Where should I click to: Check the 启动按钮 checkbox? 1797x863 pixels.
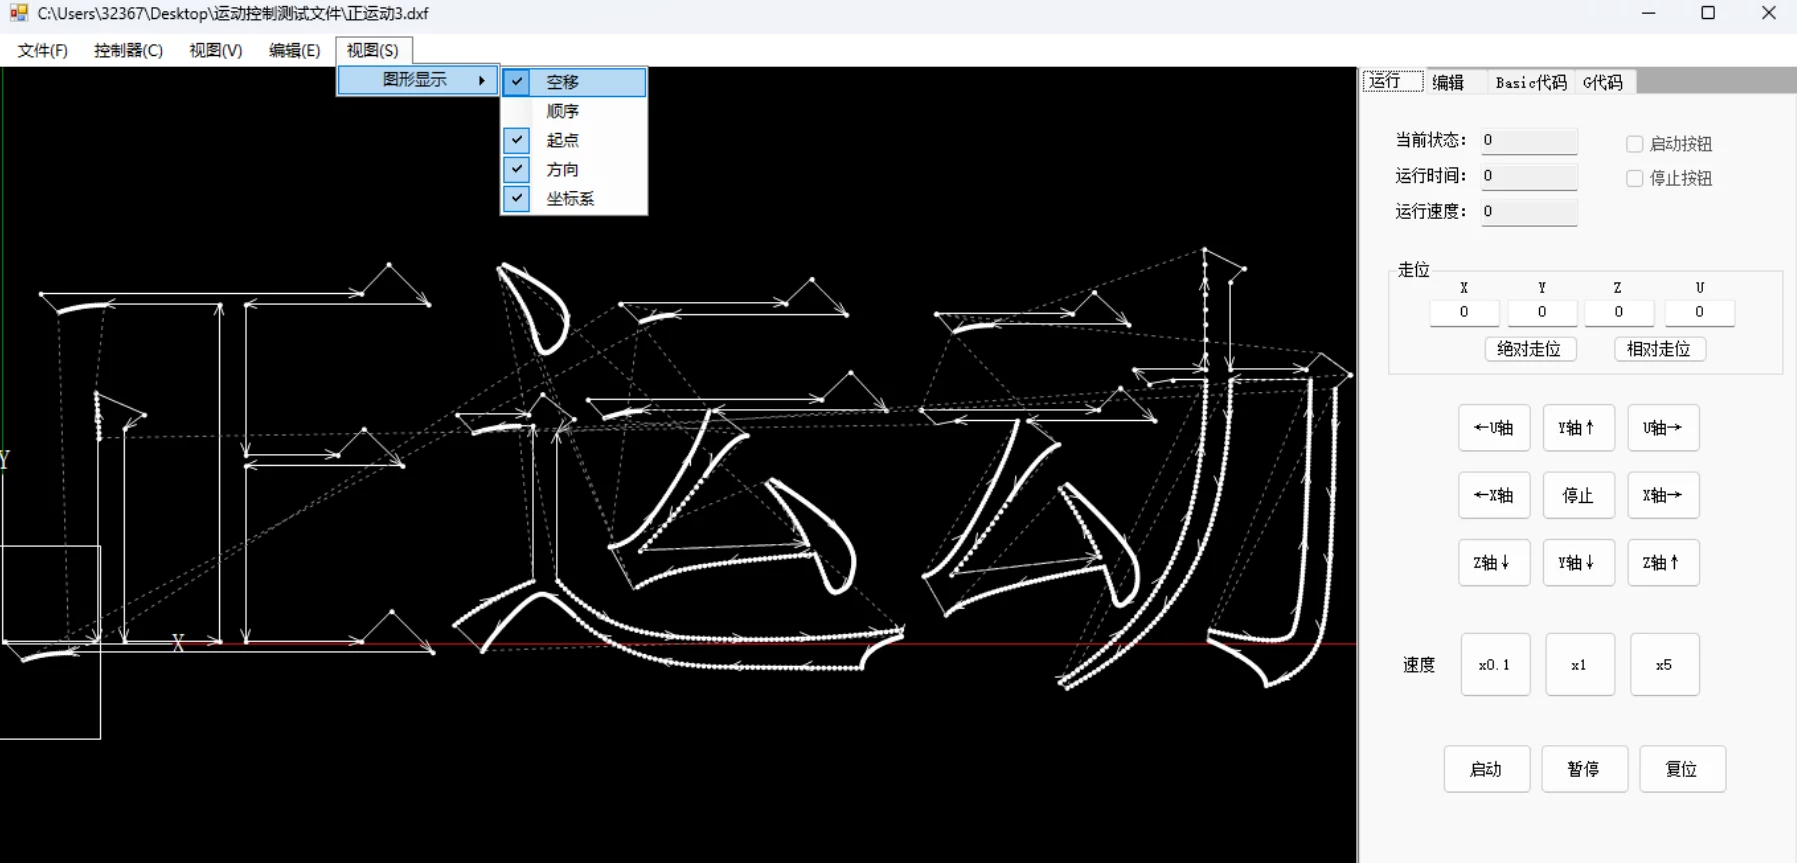[x=1634, y=144]
